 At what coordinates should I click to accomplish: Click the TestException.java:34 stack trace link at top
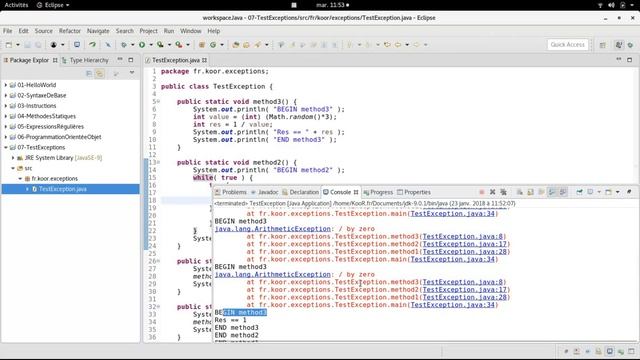(x=453, y=213)
